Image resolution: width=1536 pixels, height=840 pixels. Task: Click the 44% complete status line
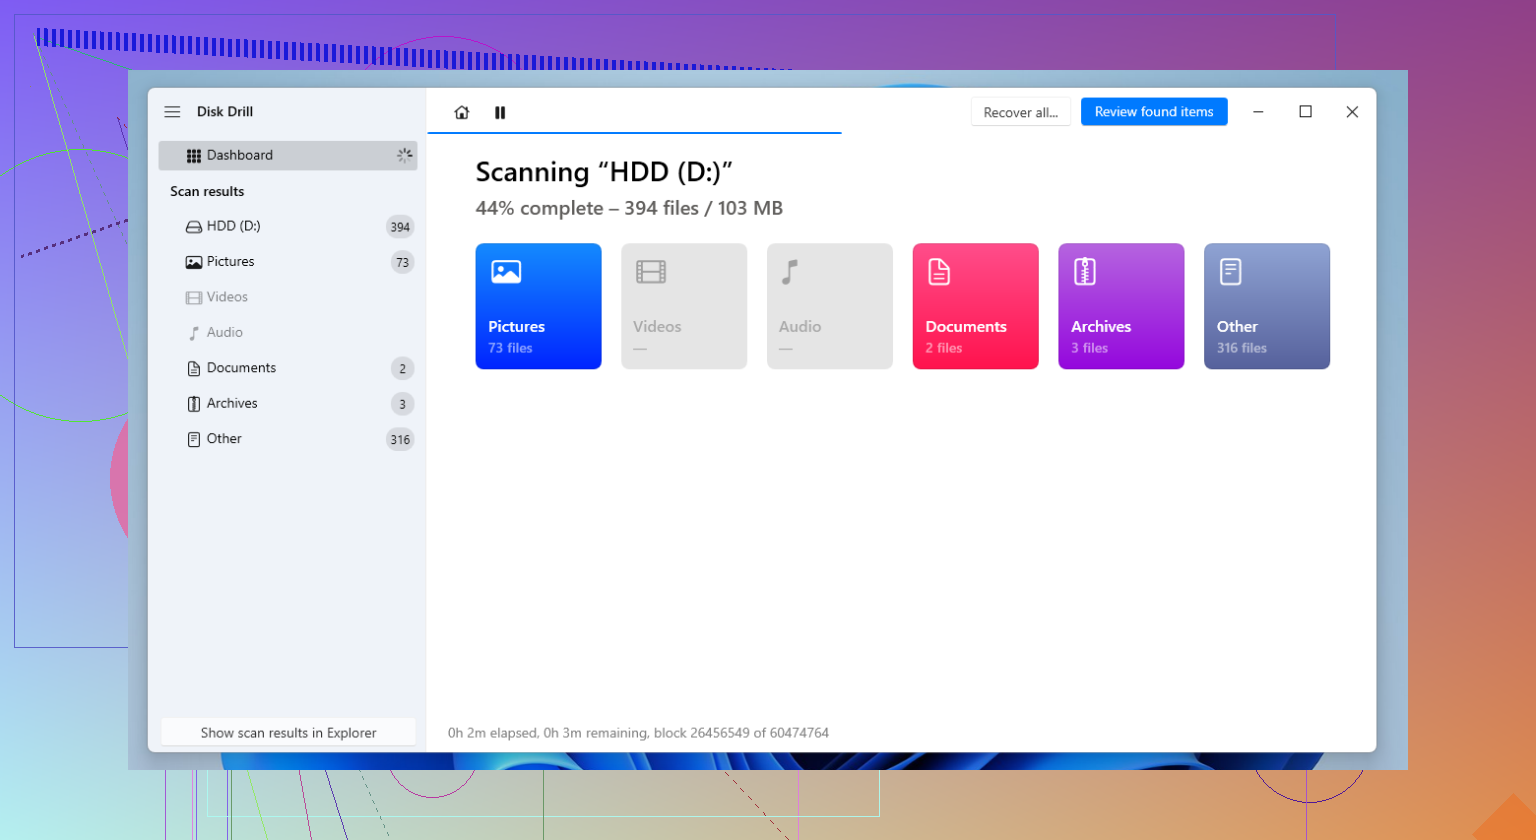point(629,208)
